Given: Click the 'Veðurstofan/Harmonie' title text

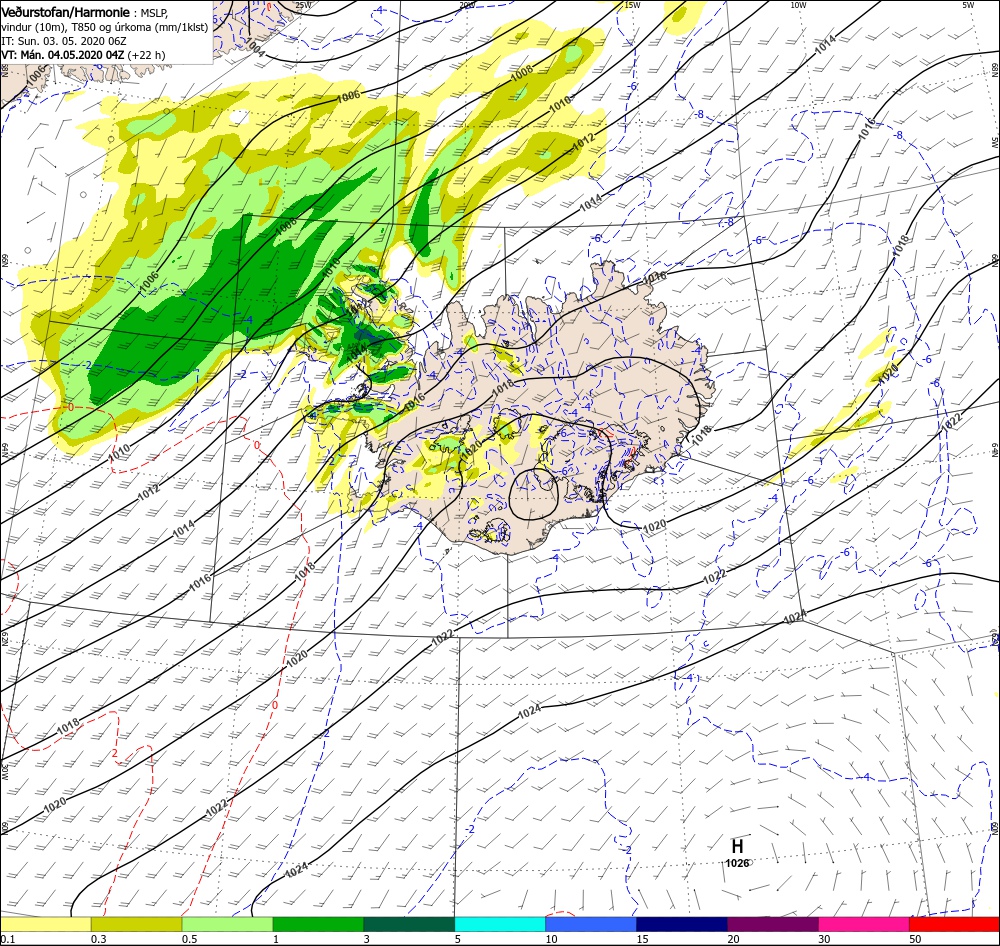Looking at the screenshot, I should (x=66, y=12).
